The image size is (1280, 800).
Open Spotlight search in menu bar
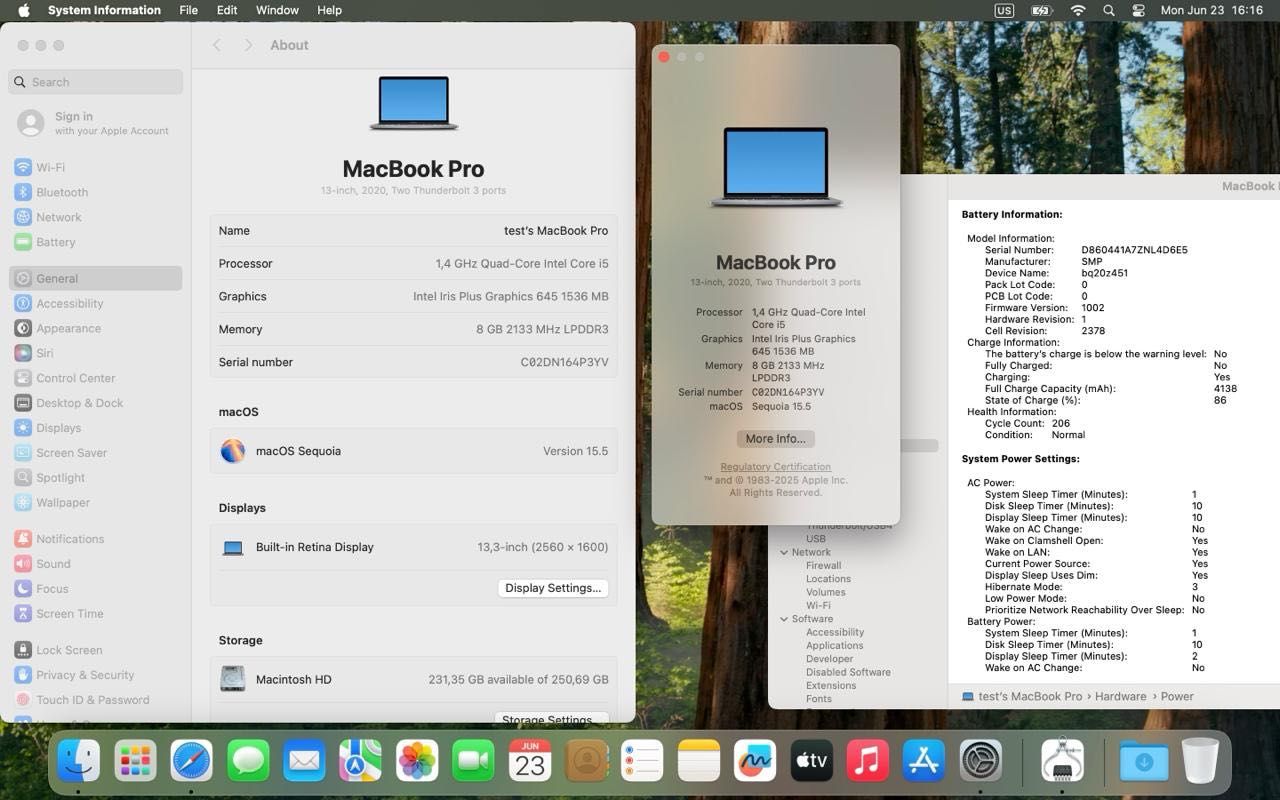tap(1108, 10)
